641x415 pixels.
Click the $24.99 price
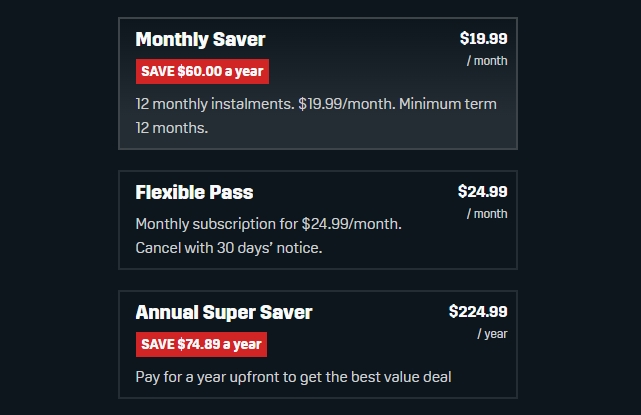click(x=482, y=192)
